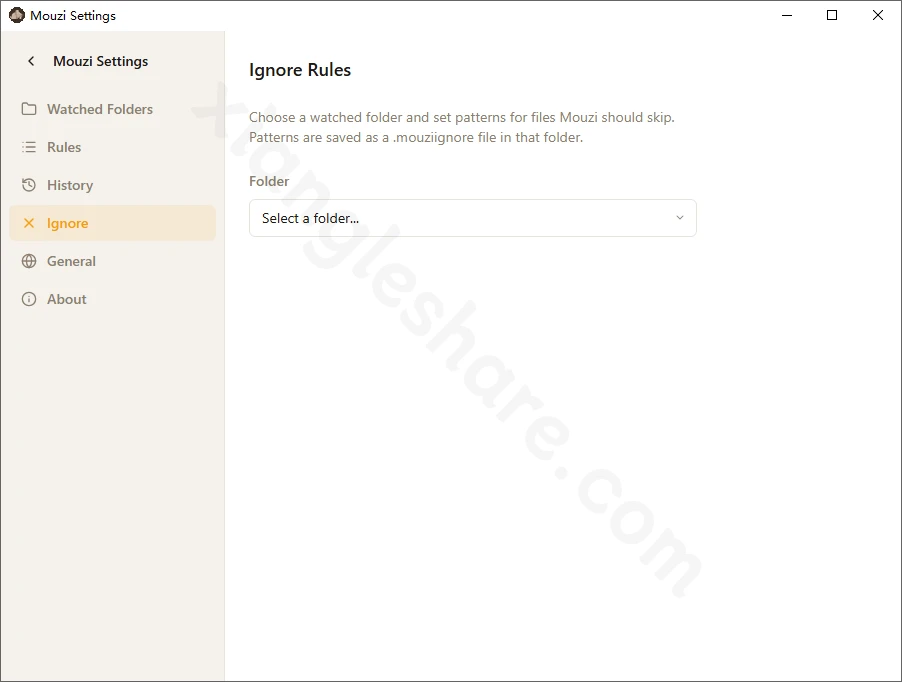902x682 pixels.
Task: Click the mouziignore description text
Action: click(x=461, y=127)
